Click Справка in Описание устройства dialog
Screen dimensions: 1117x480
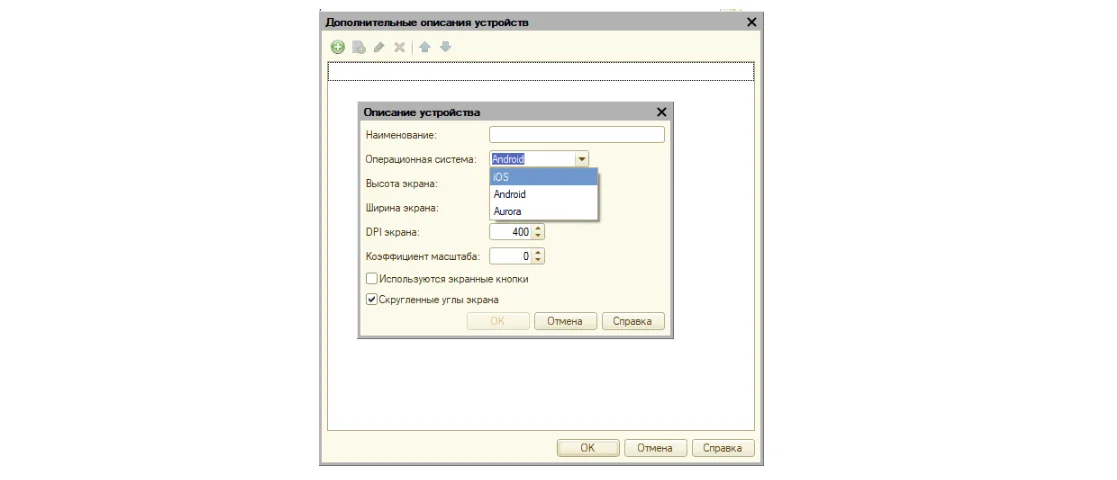pos(633,321)
